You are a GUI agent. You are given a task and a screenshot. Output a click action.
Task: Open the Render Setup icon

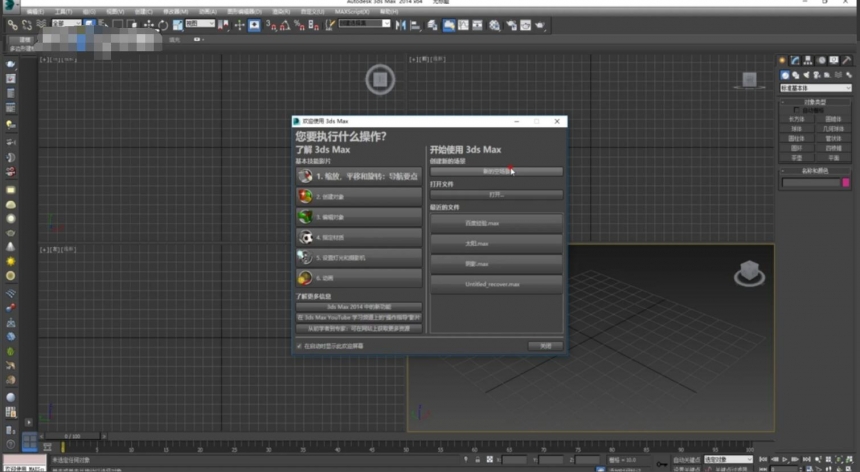tap(511, 25)
